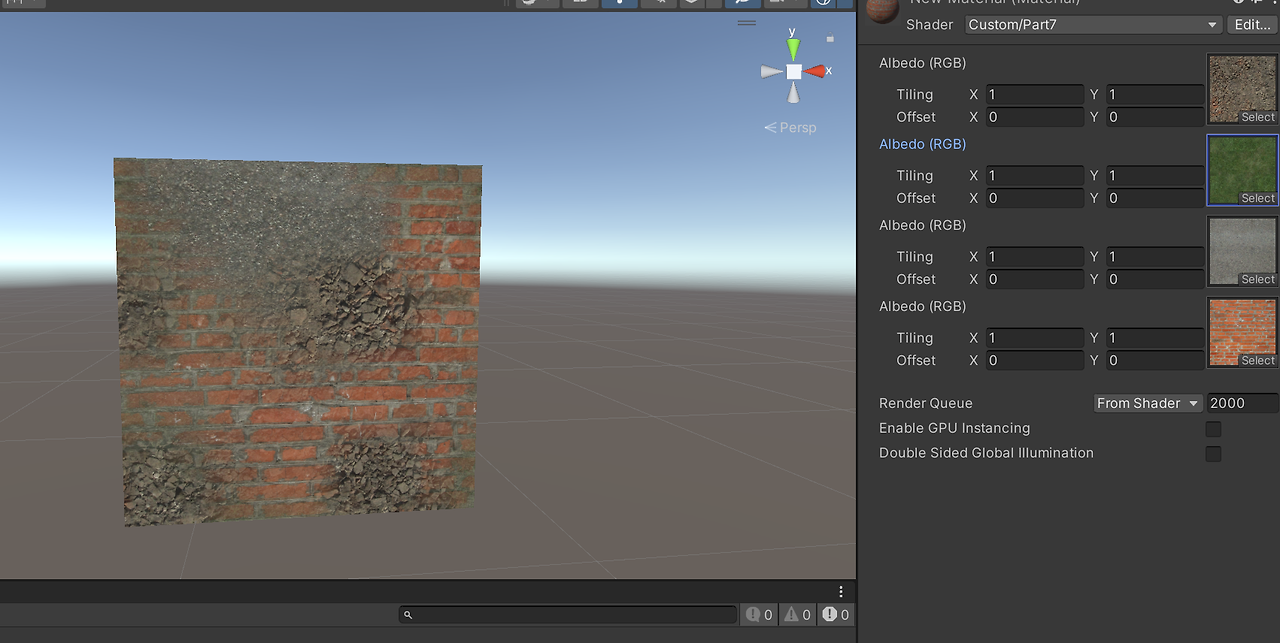Toggle the scene gizmo rotation lock icon

tap(829, 38)
